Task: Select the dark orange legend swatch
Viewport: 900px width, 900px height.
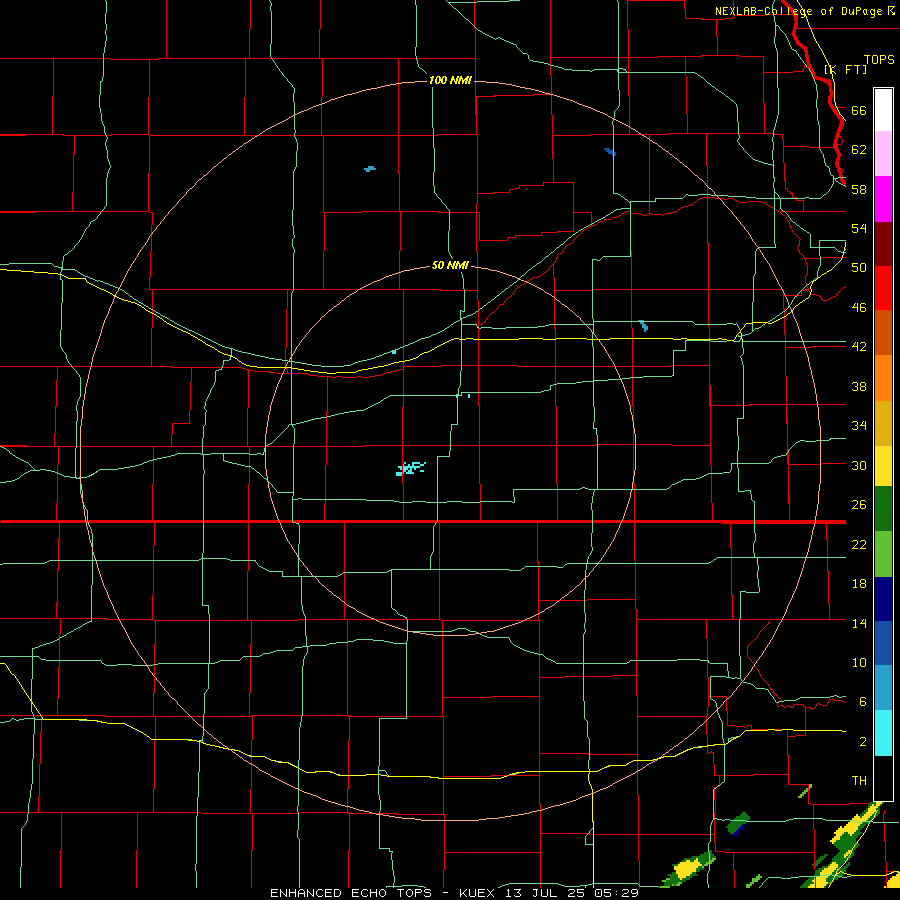Action: pos(883,333)
